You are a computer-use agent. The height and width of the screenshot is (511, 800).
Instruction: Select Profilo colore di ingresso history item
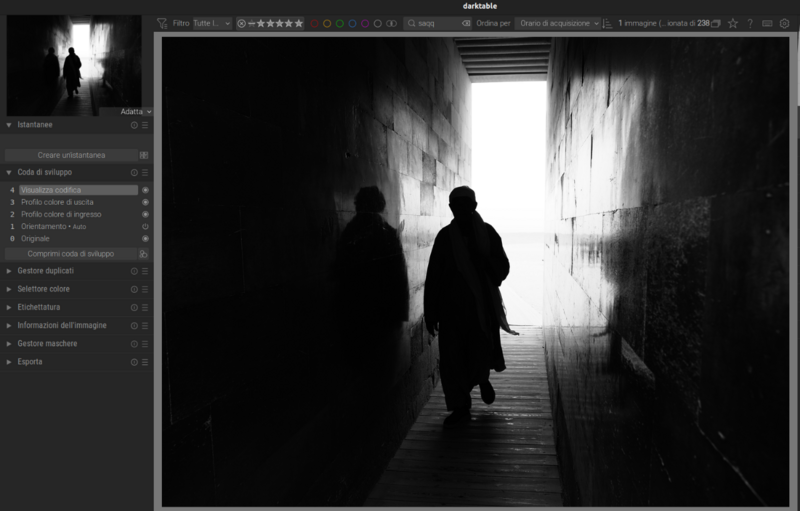(x=61, y=214)
